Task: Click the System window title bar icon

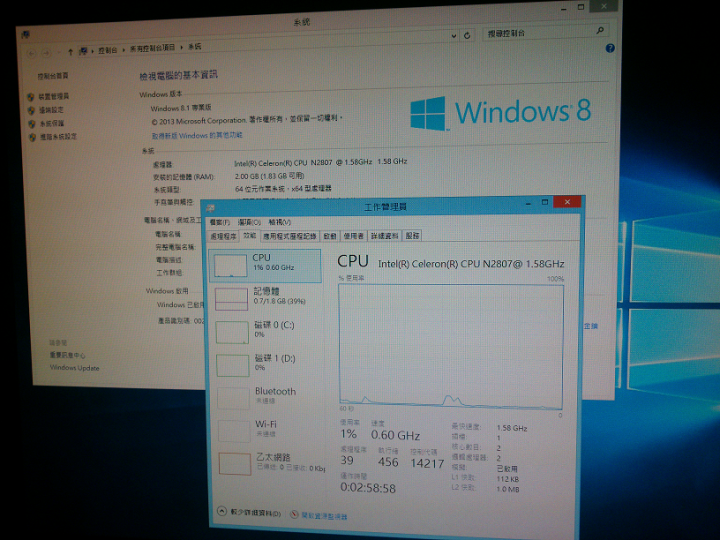Action: click(25, 34)
